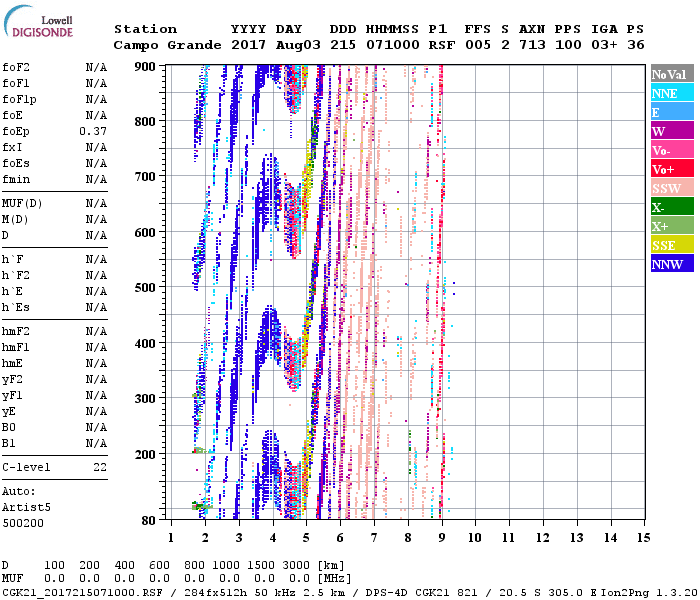
Task: Click the foF1 parameter label
Action: tap(16, 83)
